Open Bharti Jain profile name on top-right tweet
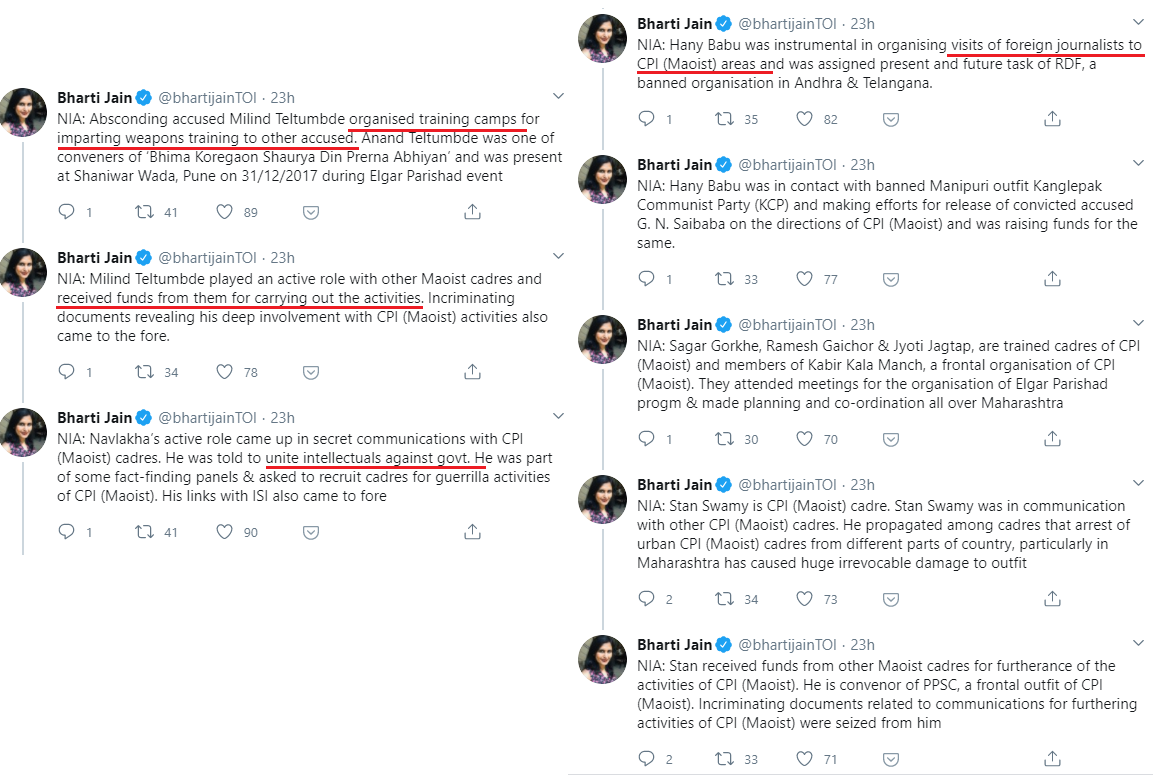The width and height of the screenshot is (1153, 776). pyautogui.click(x=675, y=24)
